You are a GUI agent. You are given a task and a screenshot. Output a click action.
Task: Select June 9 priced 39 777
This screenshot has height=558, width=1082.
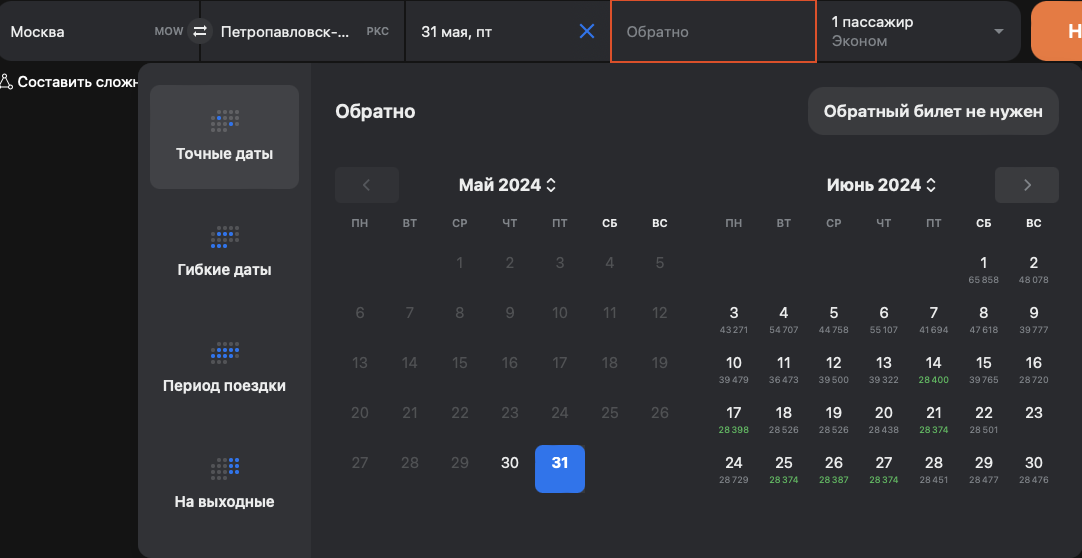click(x=1033, y=319)
